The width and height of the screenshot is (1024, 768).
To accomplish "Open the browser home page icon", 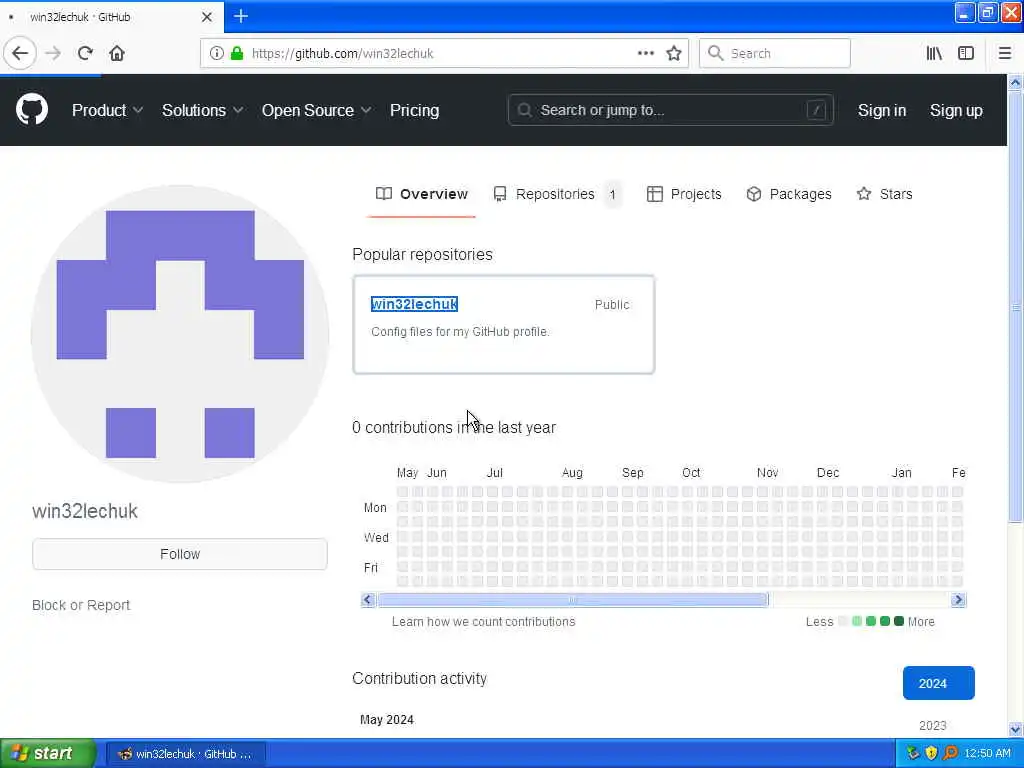I will coord(117,54).
